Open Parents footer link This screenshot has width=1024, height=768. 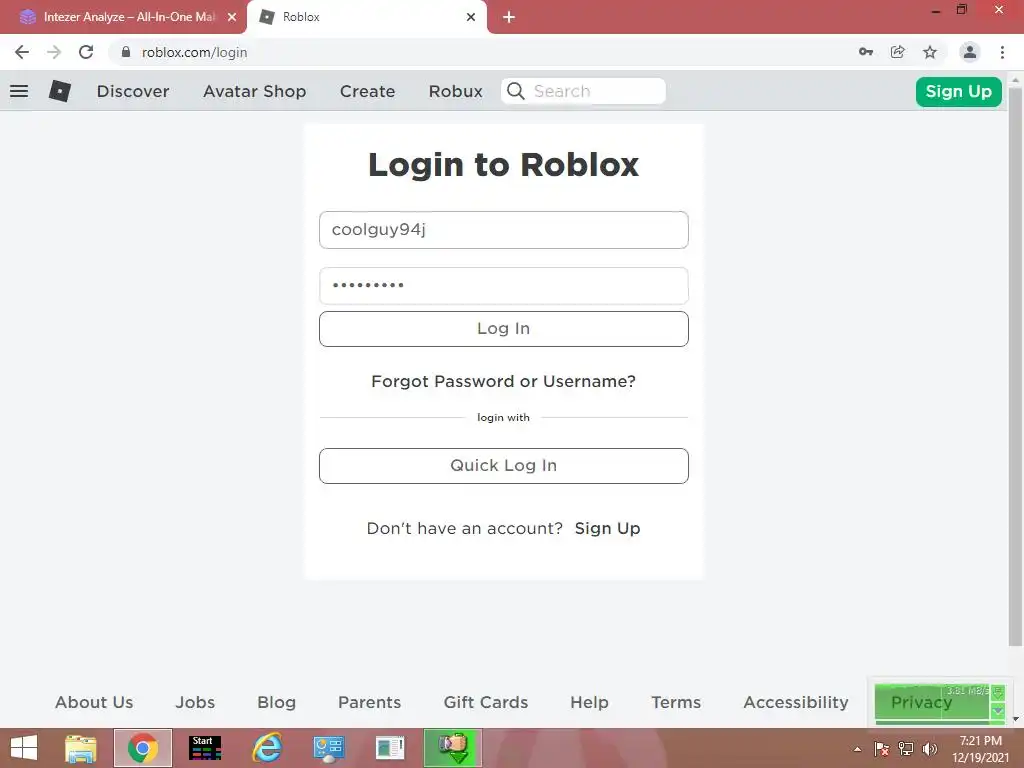click(x=370, y=702)
